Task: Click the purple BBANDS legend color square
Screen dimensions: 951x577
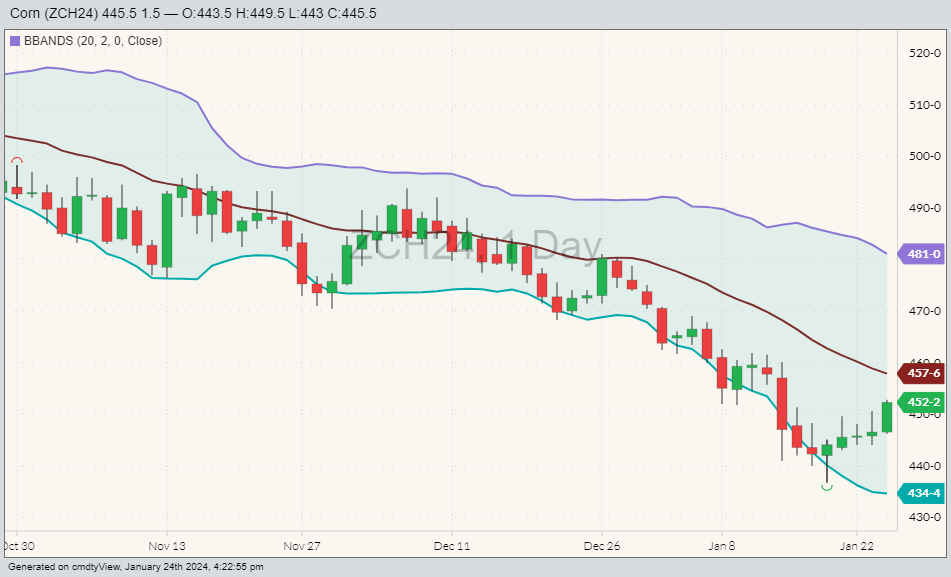Action: point(15,41)
